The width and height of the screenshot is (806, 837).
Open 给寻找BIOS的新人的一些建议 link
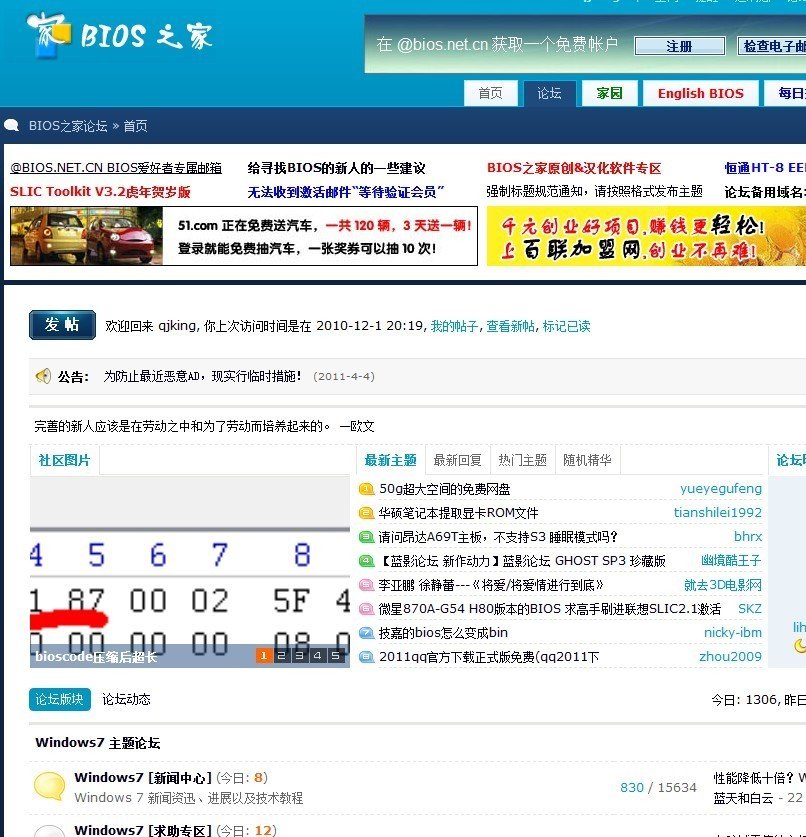(x=336, y=168)
